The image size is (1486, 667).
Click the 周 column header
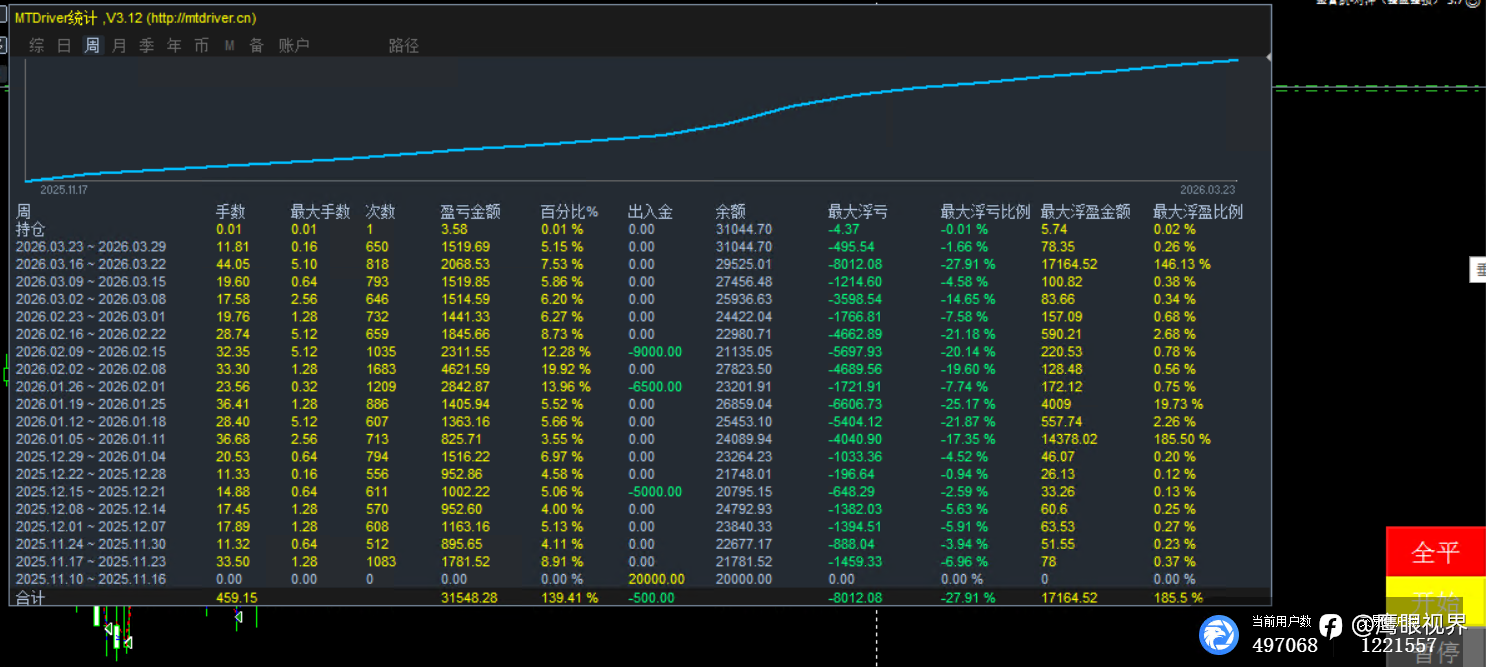click(23, 212)
